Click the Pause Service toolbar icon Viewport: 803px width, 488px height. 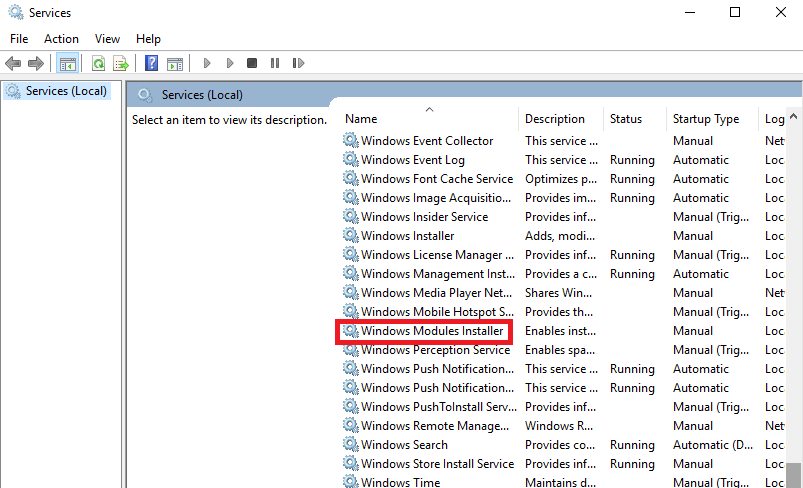(275, 63)
